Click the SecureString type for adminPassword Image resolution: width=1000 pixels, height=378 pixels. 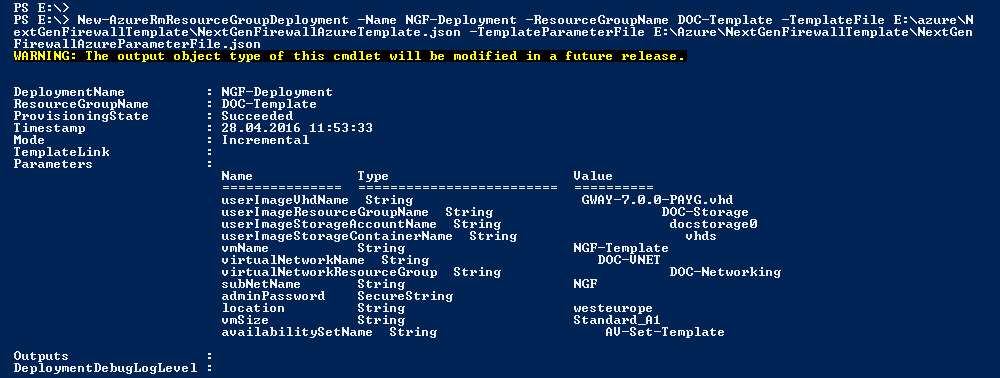404,296
